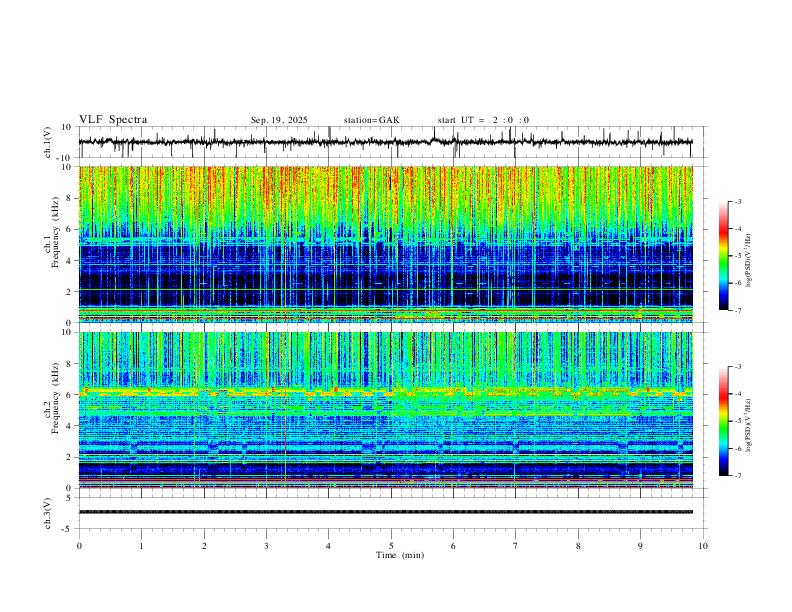Click the time axis tick label "8"
This screenshot has width=792, height=612.
pyautogui.click(x=578, y=546)
